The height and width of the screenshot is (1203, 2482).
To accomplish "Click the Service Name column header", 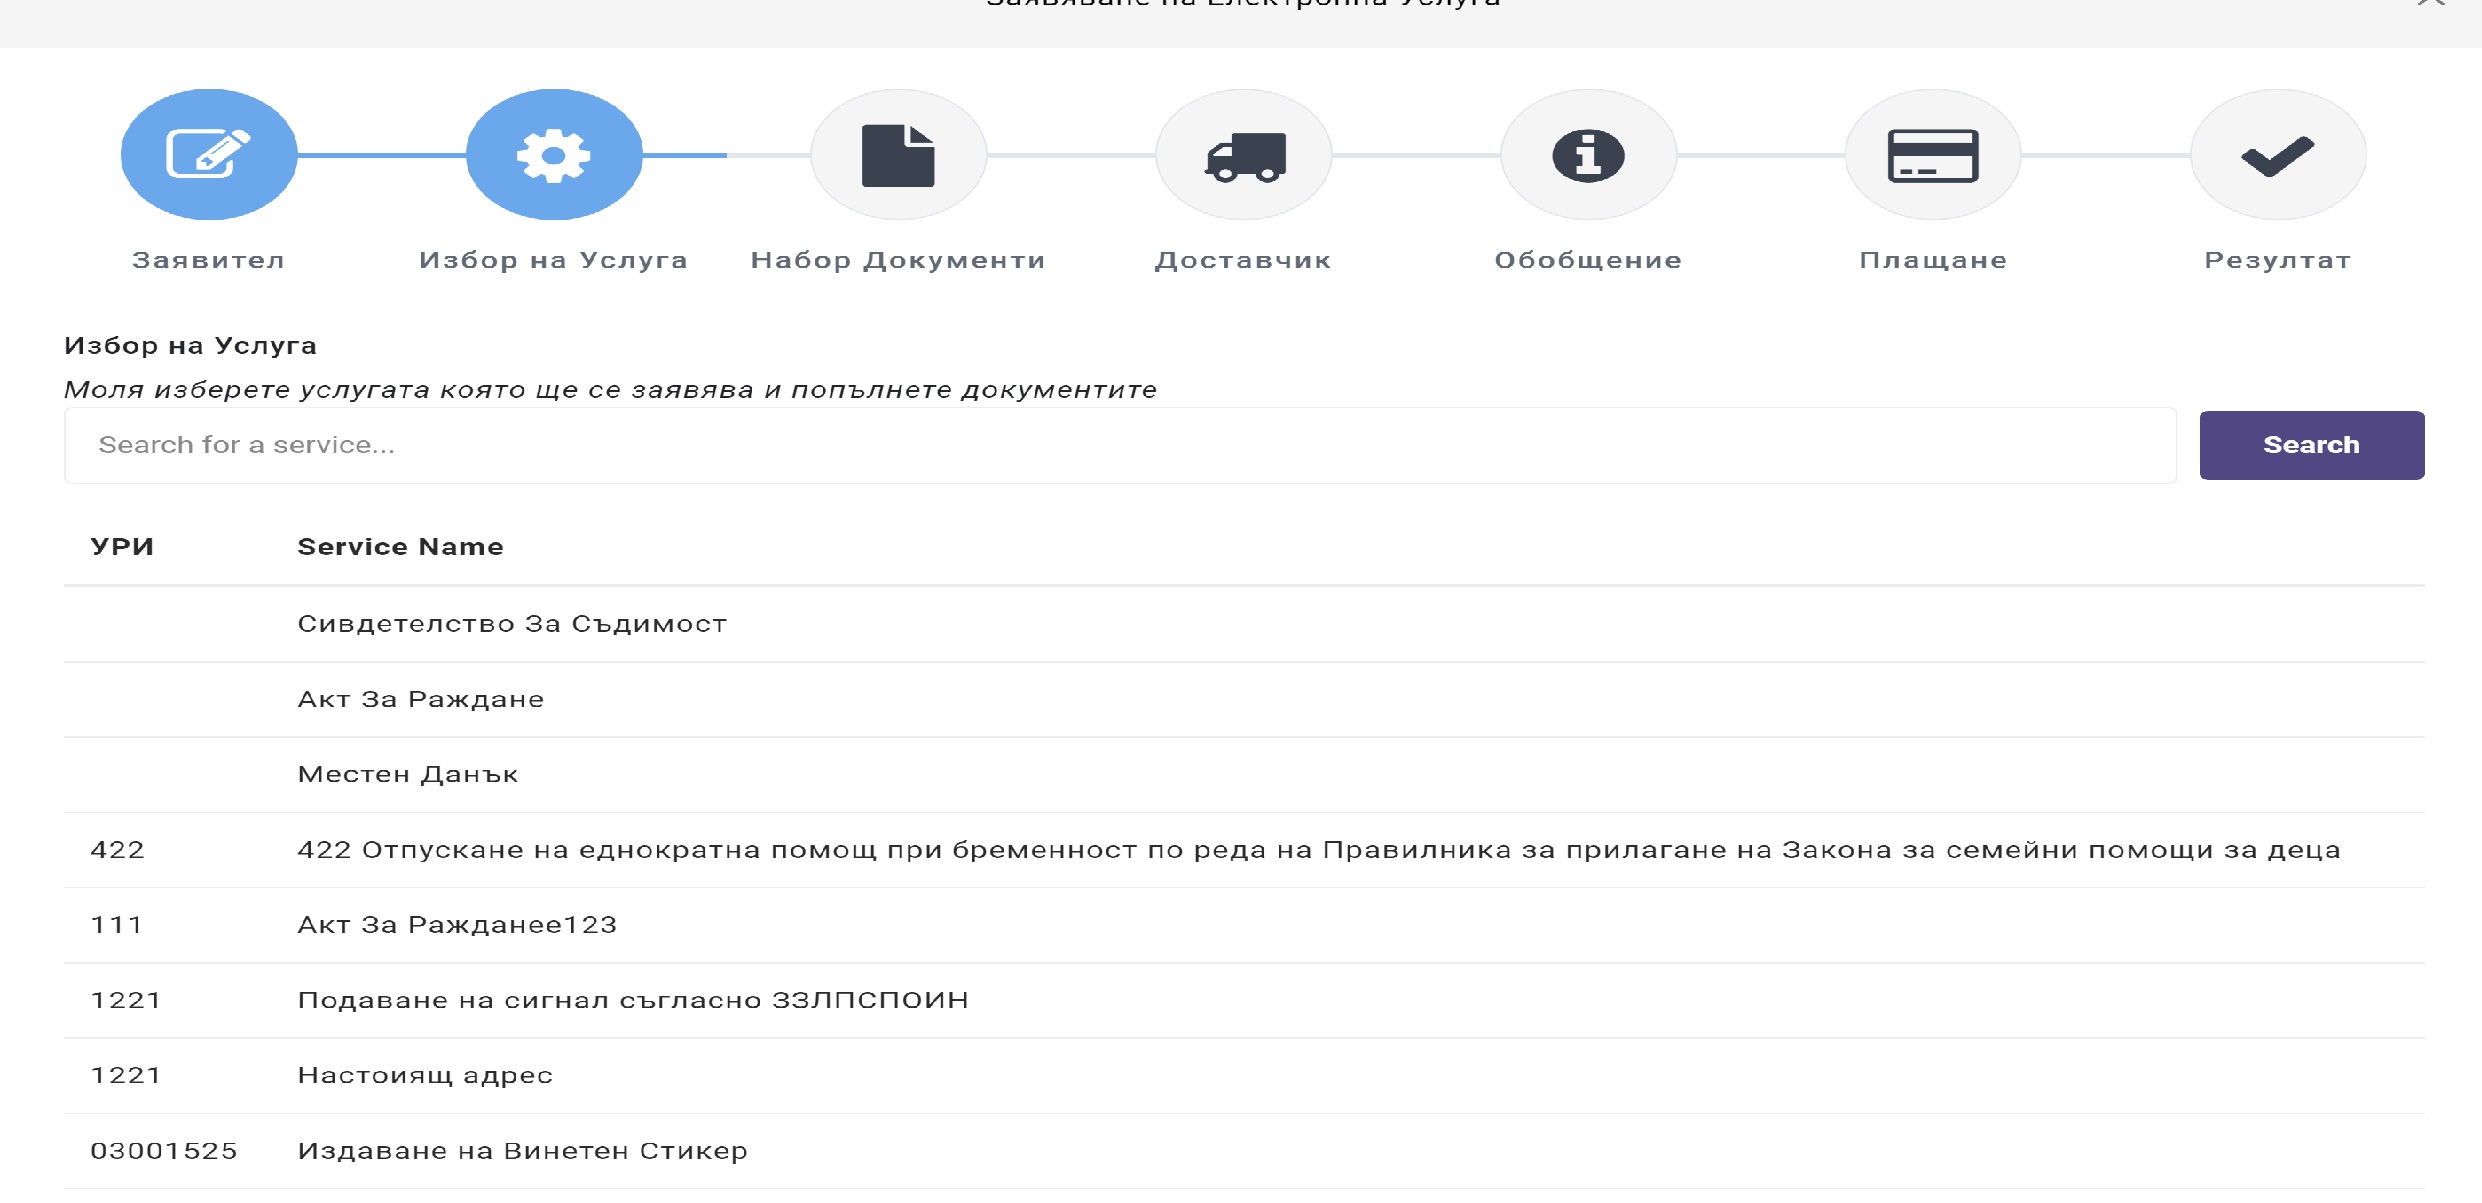I will (x=400, y=547).
